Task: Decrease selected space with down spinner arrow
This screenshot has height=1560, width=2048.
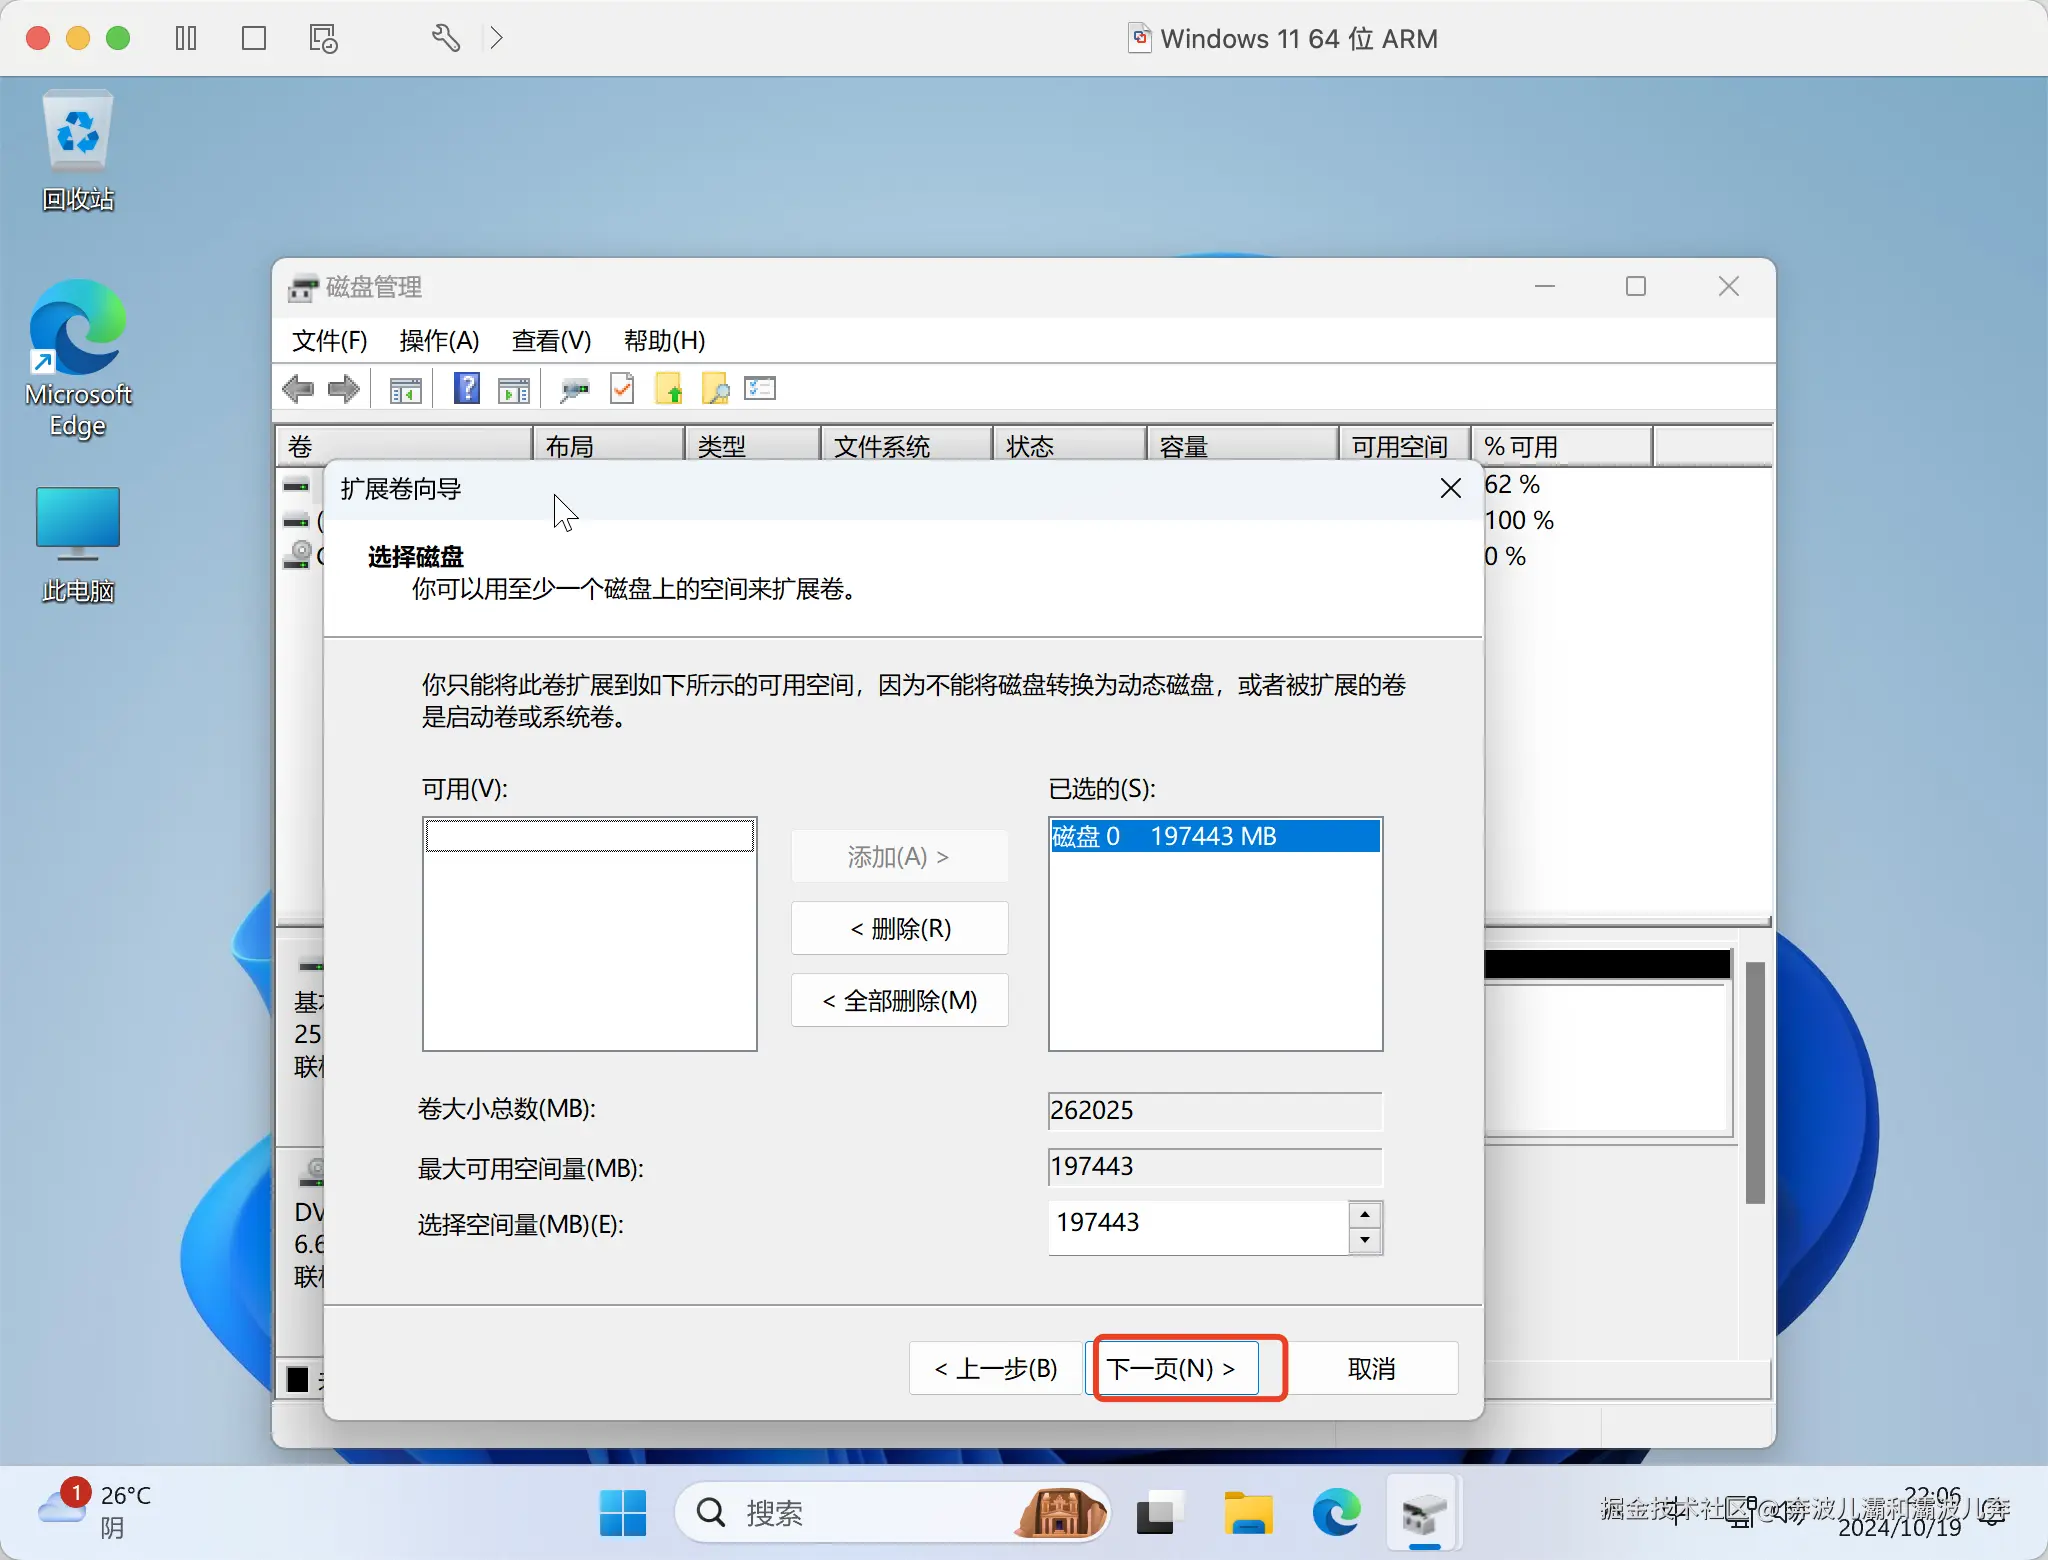Action: pyautogui.click(x=1364, y=1241)
